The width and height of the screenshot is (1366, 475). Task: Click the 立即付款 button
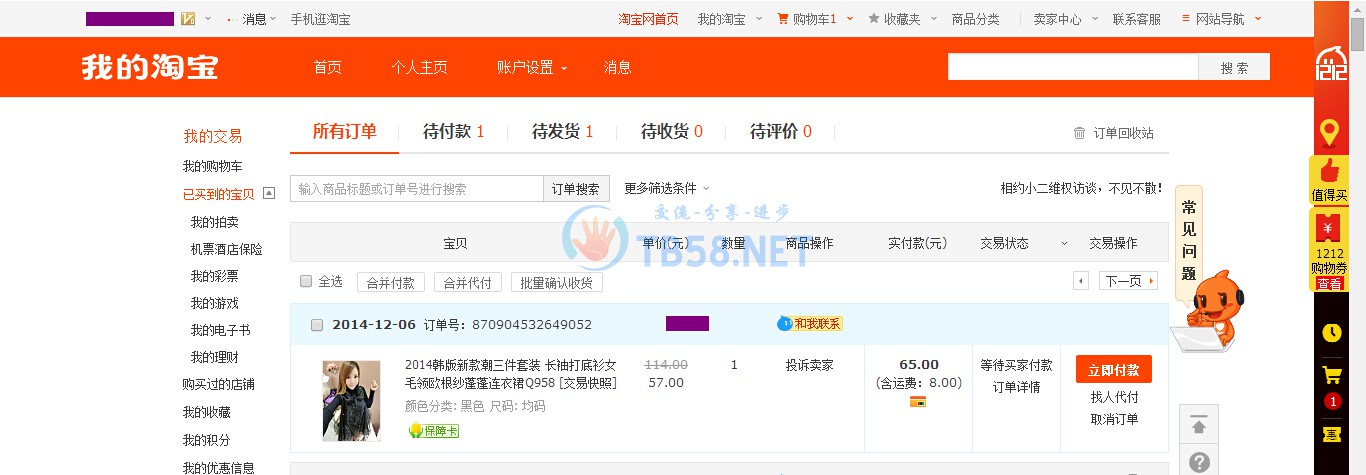pyautogui.click(x=1114, y=369)
